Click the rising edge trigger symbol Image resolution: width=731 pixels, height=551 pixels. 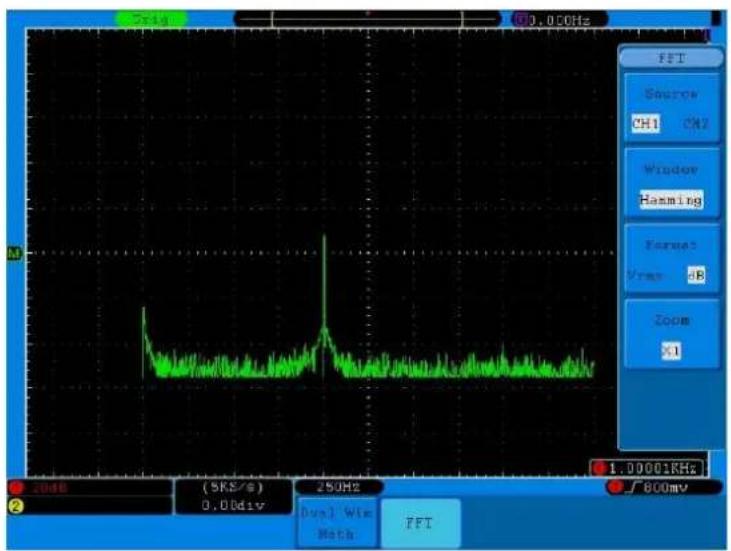[633, 487]
